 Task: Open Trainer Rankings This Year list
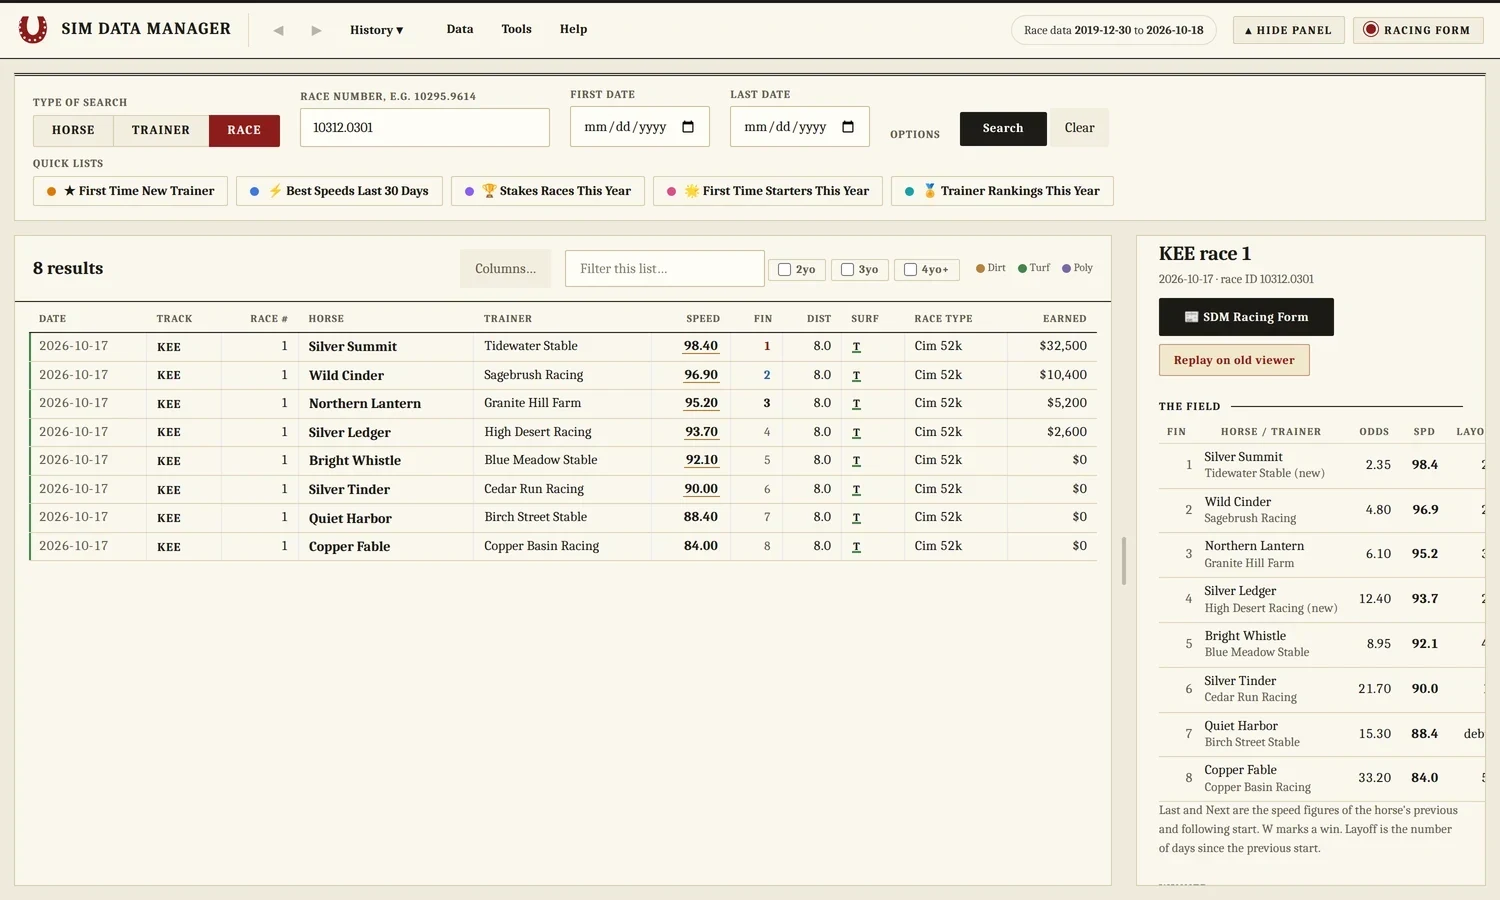[1002, 191]
